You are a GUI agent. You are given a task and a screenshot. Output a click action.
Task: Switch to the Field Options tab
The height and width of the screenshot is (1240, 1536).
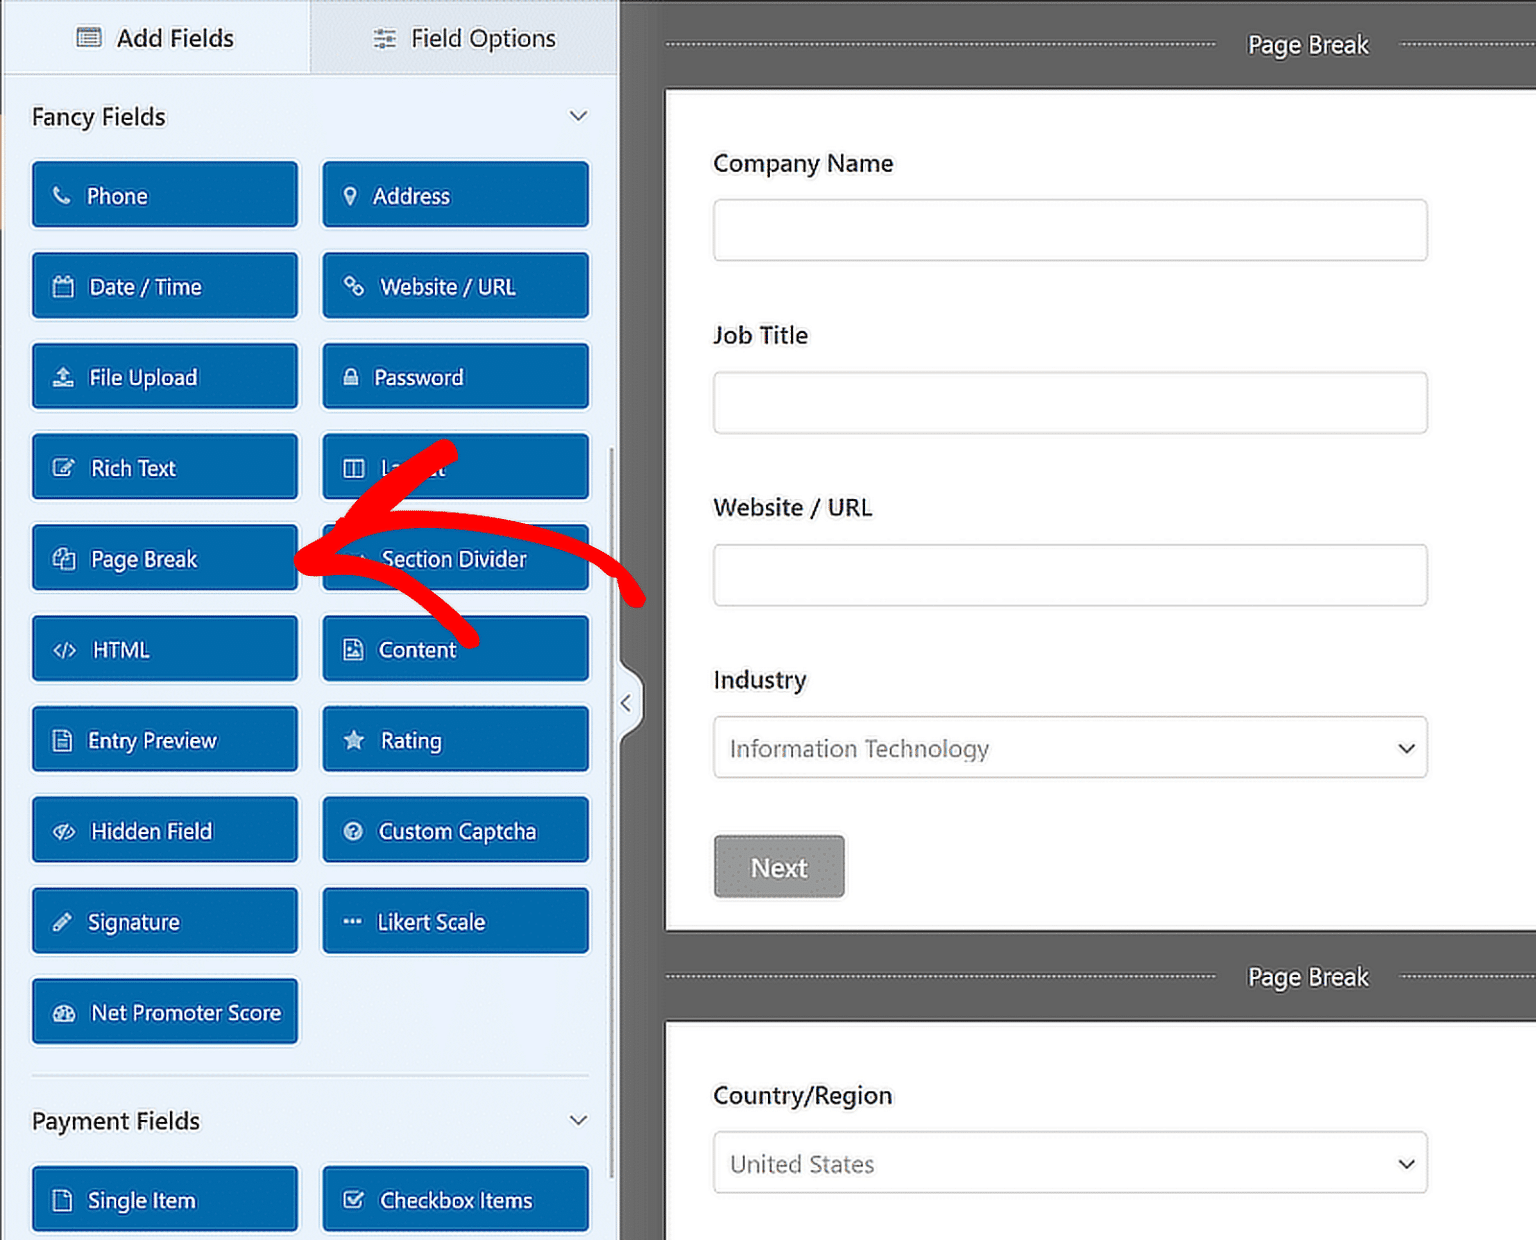(463, 38)
